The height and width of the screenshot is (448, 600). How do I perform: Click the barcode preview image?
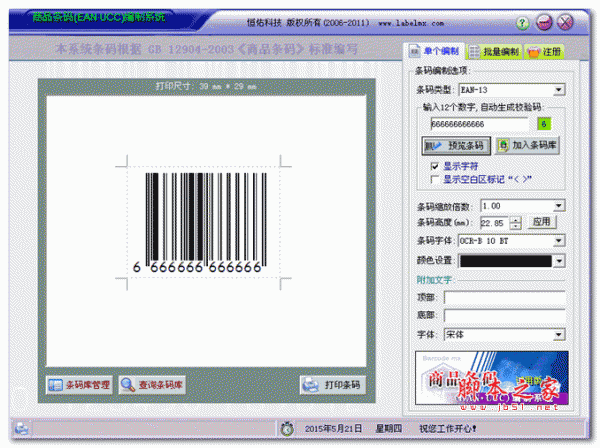pos(204,222)
